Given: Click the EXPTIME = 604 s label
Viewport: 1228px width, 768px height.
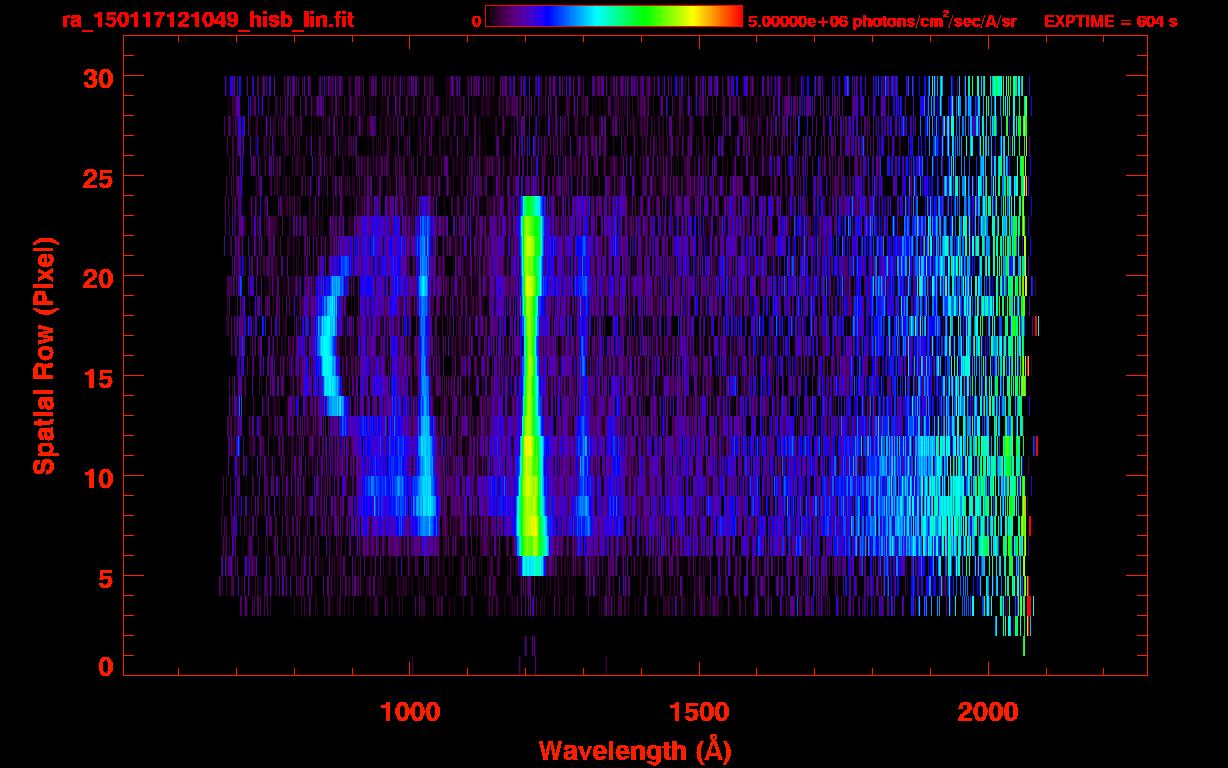Looking at the screenshot, I should [1109, 21].
